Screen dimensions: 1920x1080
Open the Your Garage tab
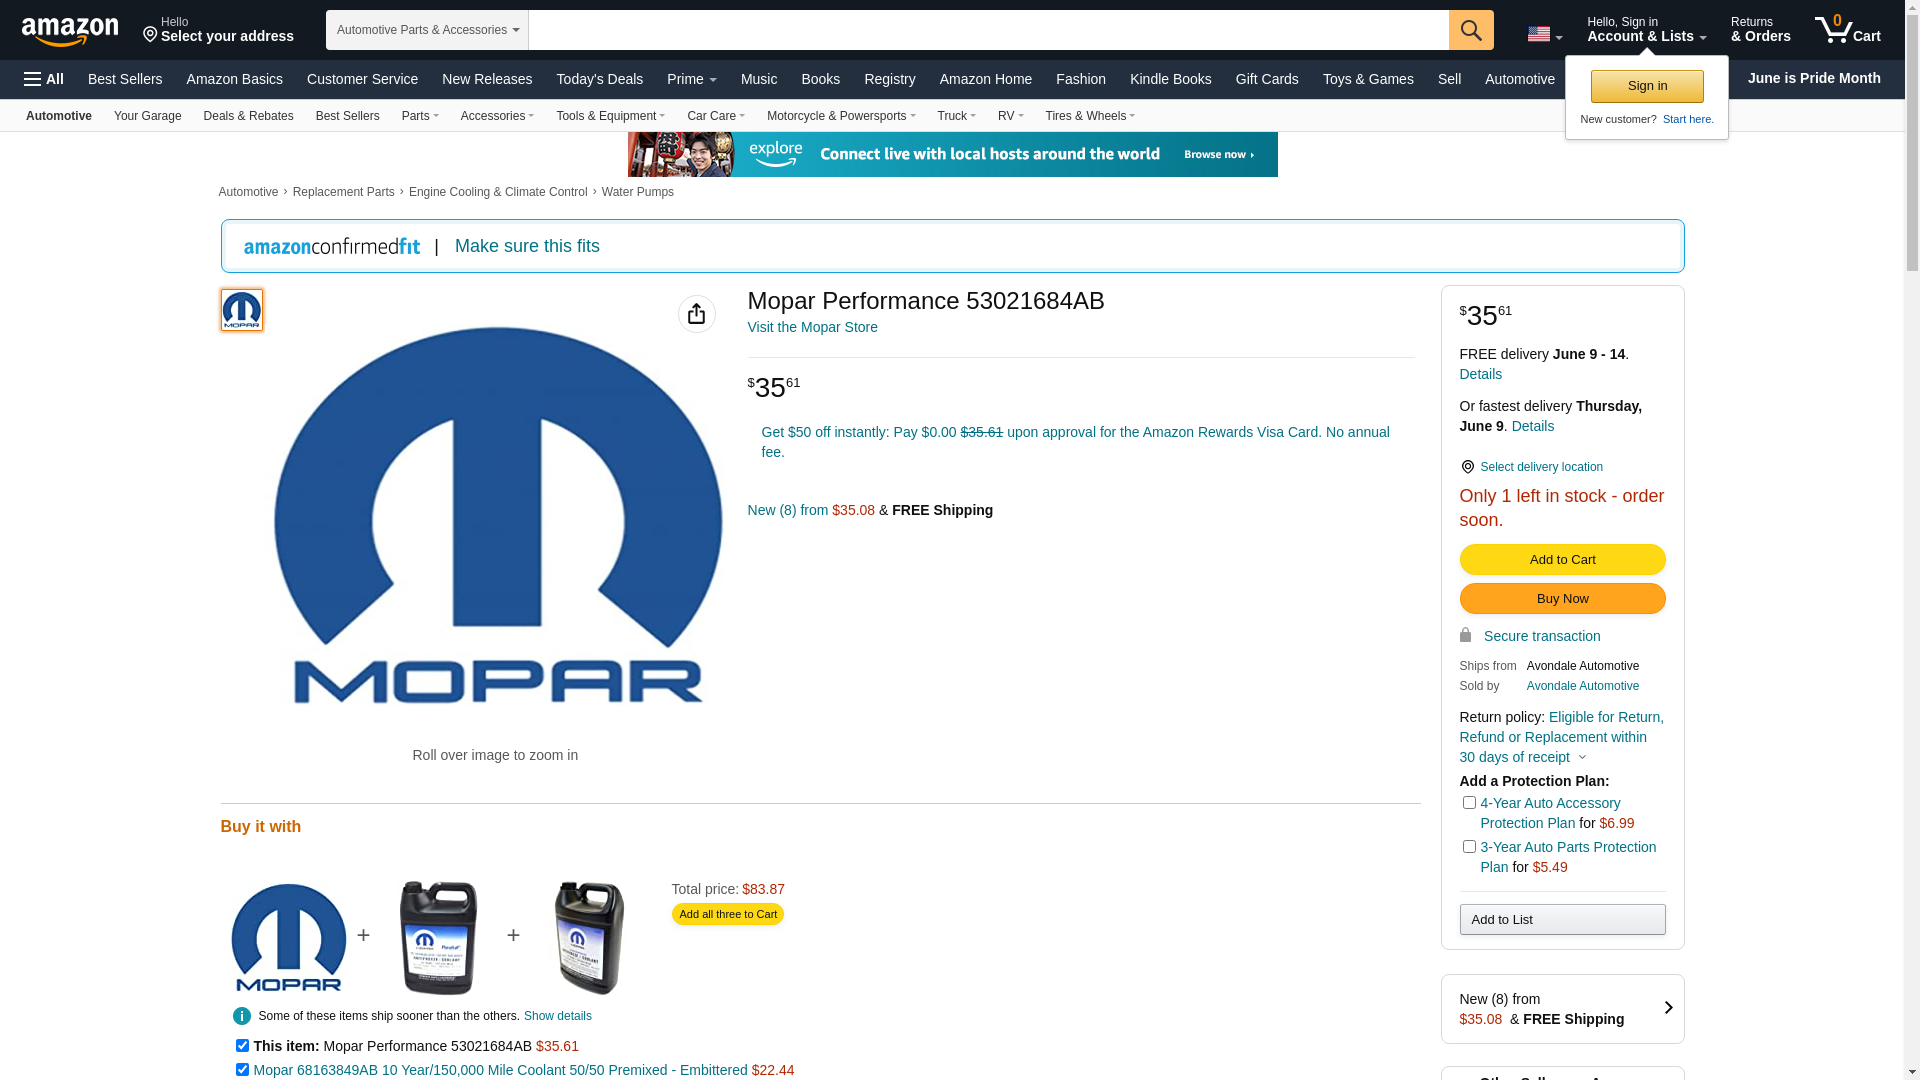click(x=147, y=116)
